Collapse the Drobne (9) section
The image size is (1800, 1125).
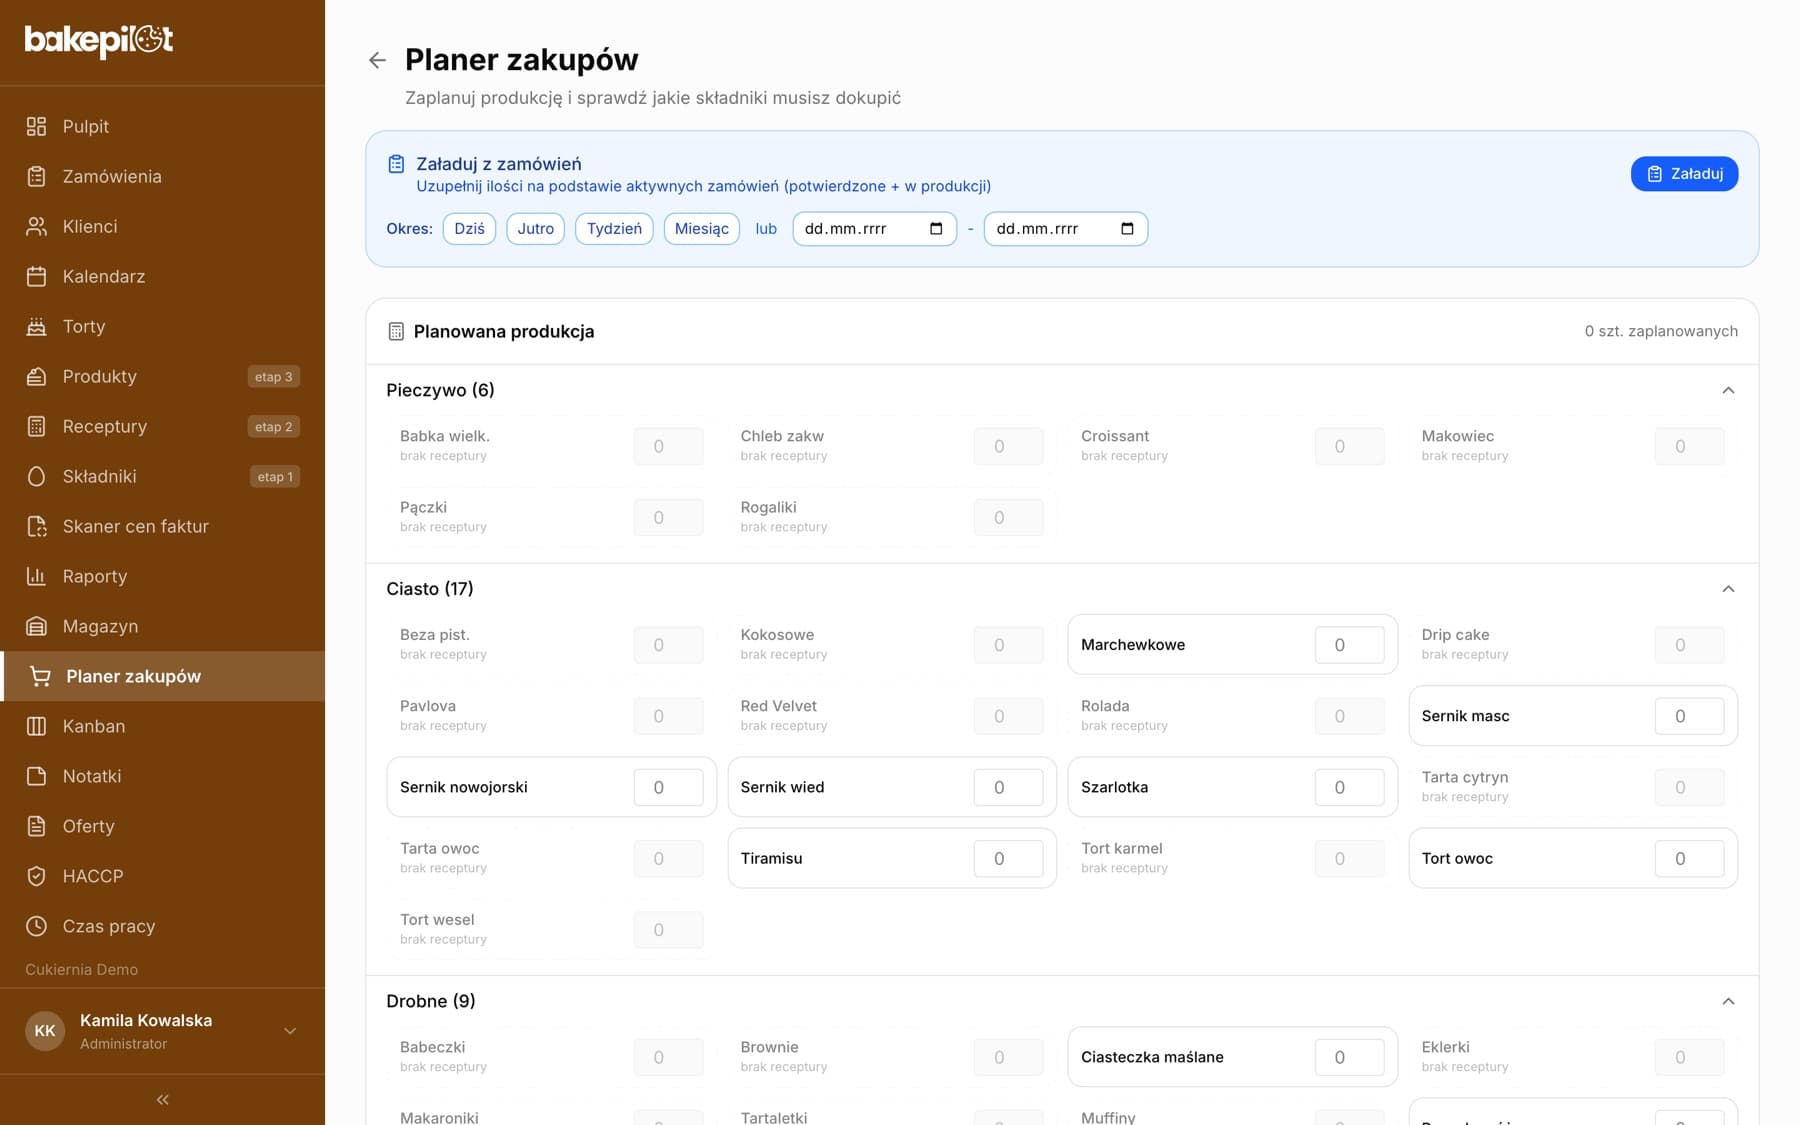[1728, 1001]
